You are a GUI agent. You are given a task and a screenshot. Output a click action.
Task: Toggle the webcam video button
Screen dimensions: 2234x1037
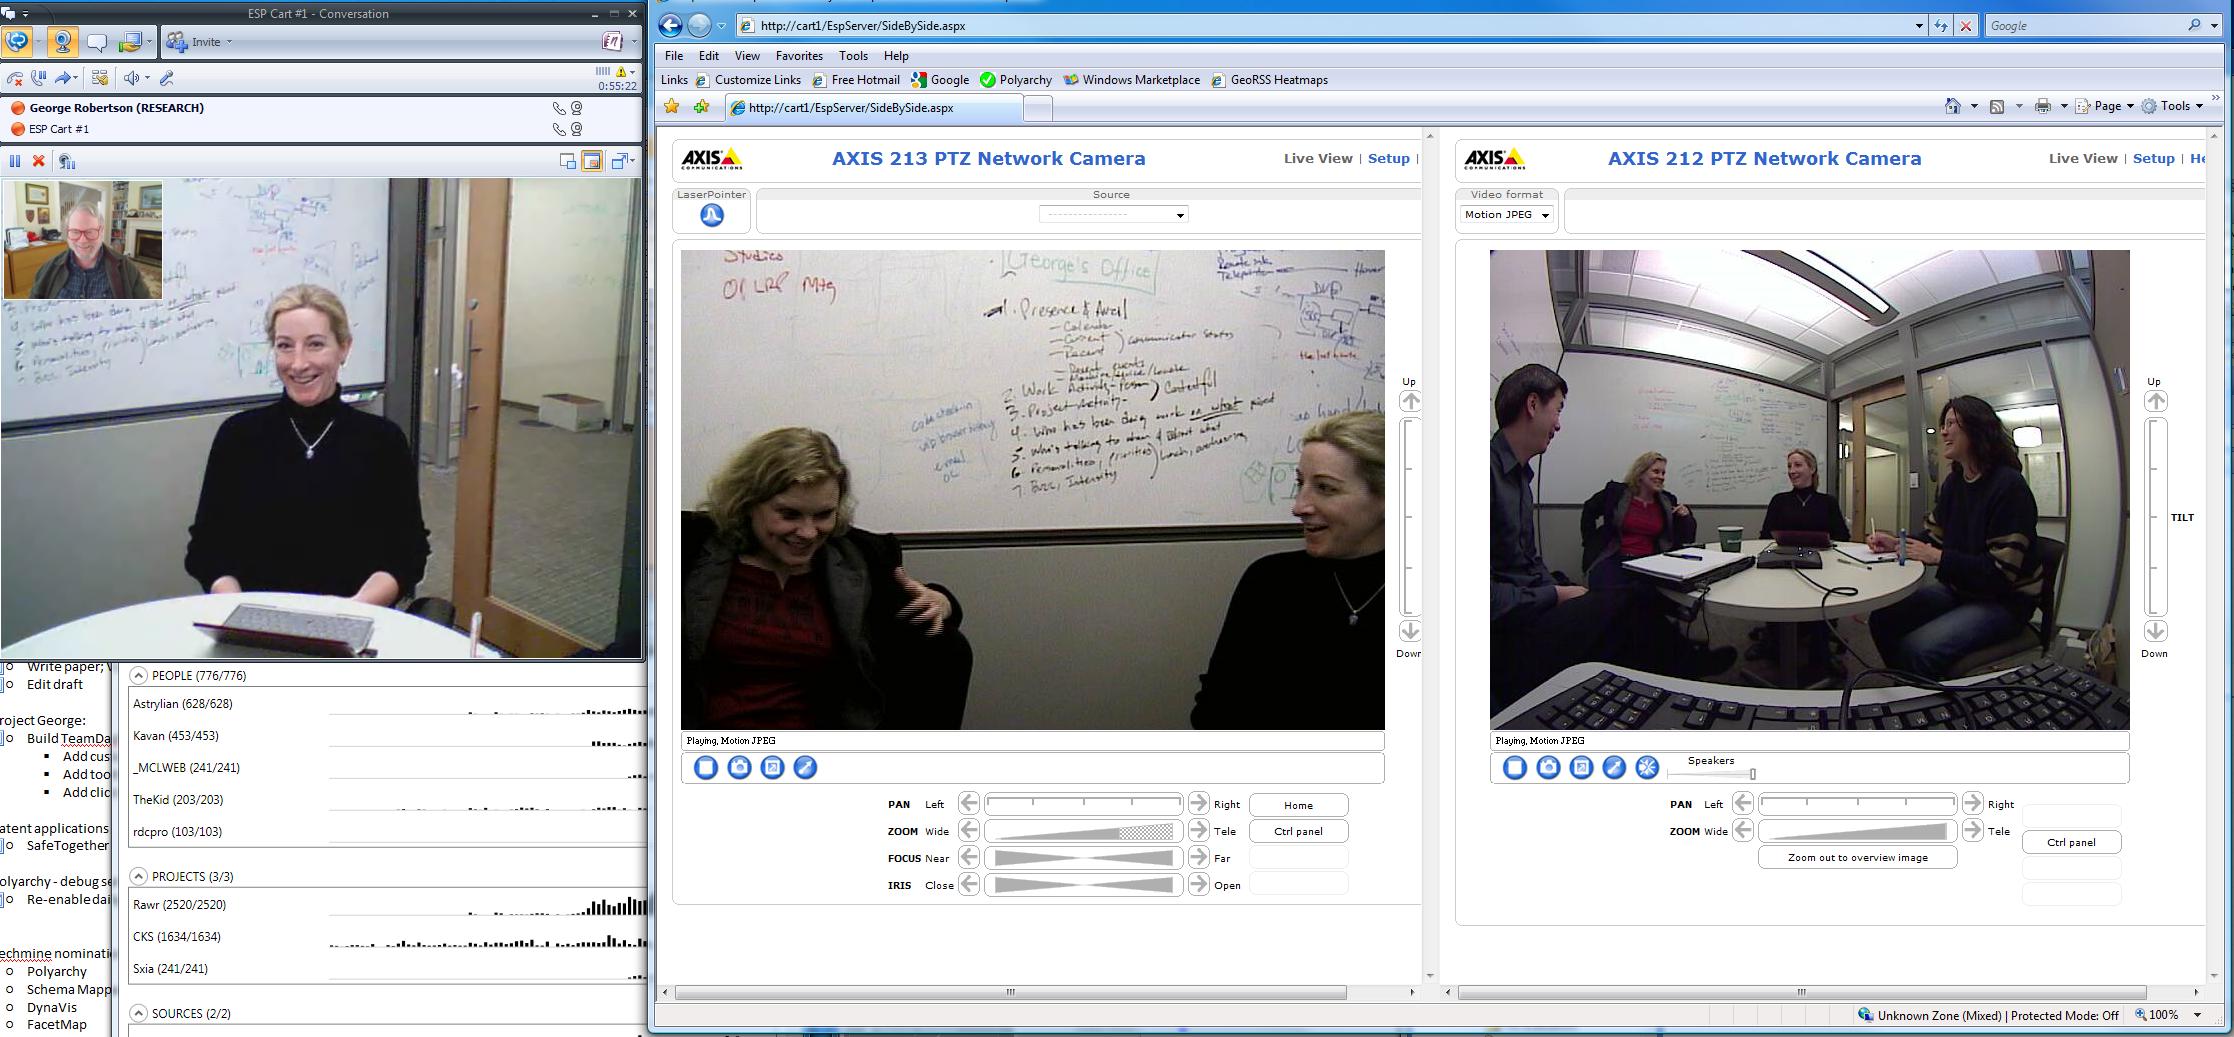[62, 42]
